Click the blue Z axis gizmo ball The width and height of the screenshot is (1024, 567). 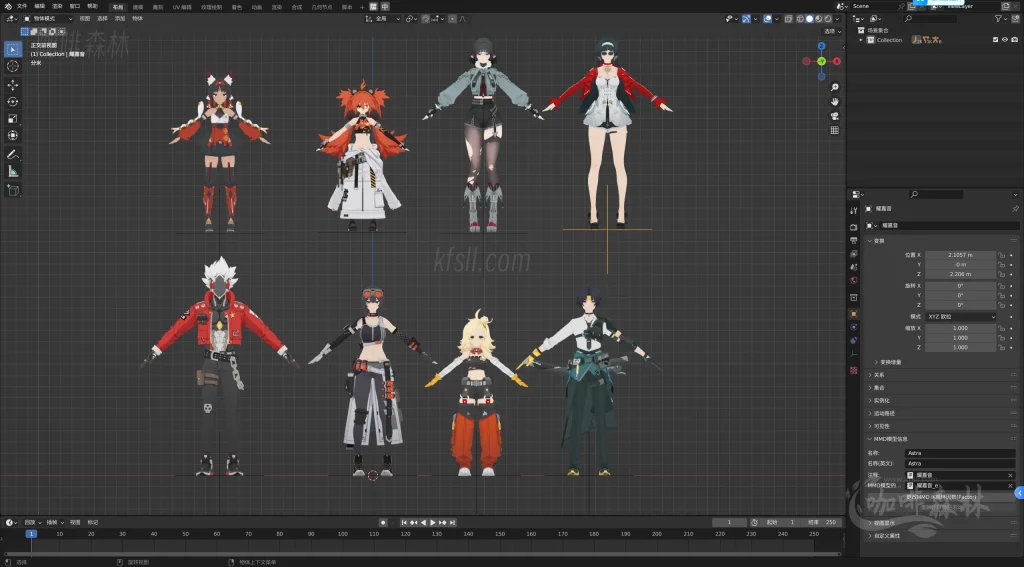coord(822,46)
